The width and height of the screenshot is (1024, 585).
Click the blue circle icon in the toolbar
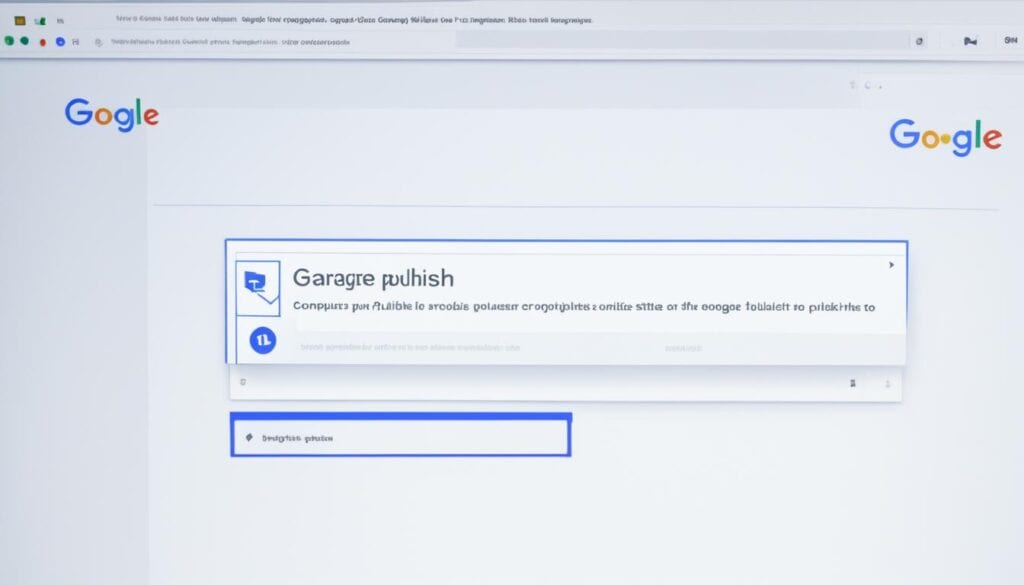click(60, 42)
